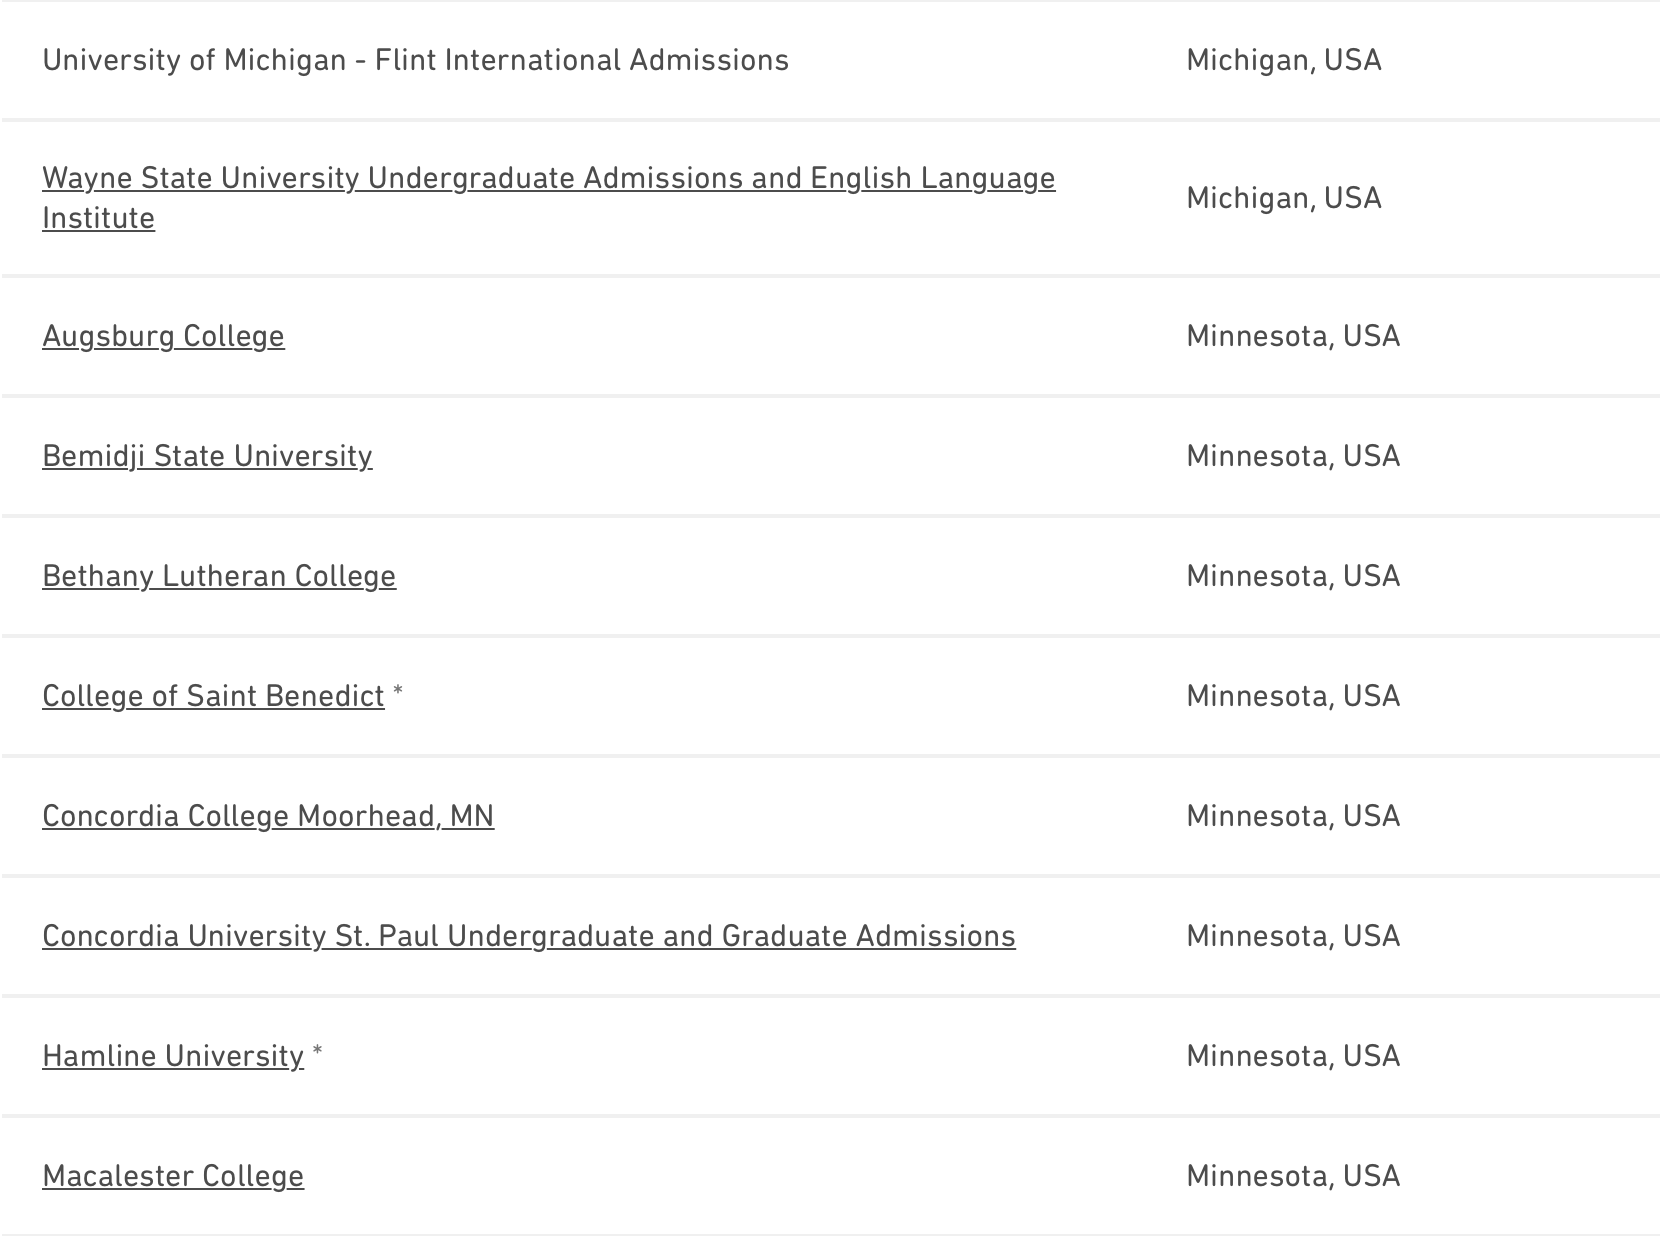Image resolution: width=1660 pixels, height=1236 pixels.
Task: Click the location cell beside University of Michigan - Flint
Action: [1283, 61]
